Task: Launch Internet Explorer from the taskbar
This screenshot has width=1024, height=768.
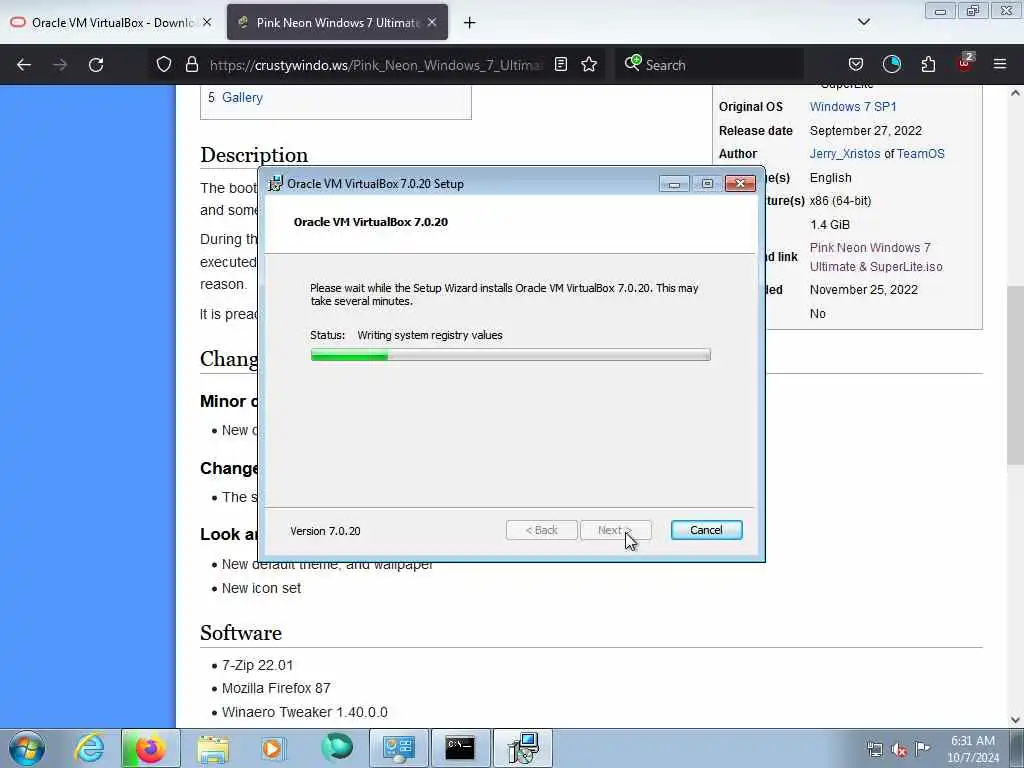Action: click(89, 748)
